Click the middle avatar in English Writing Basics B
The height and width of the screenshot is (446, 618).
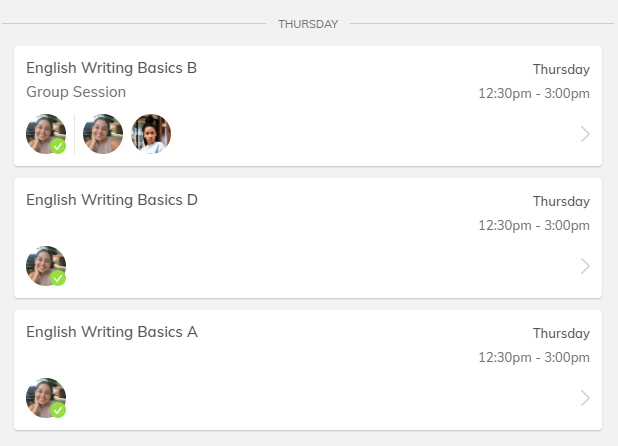tap(103, 134)
